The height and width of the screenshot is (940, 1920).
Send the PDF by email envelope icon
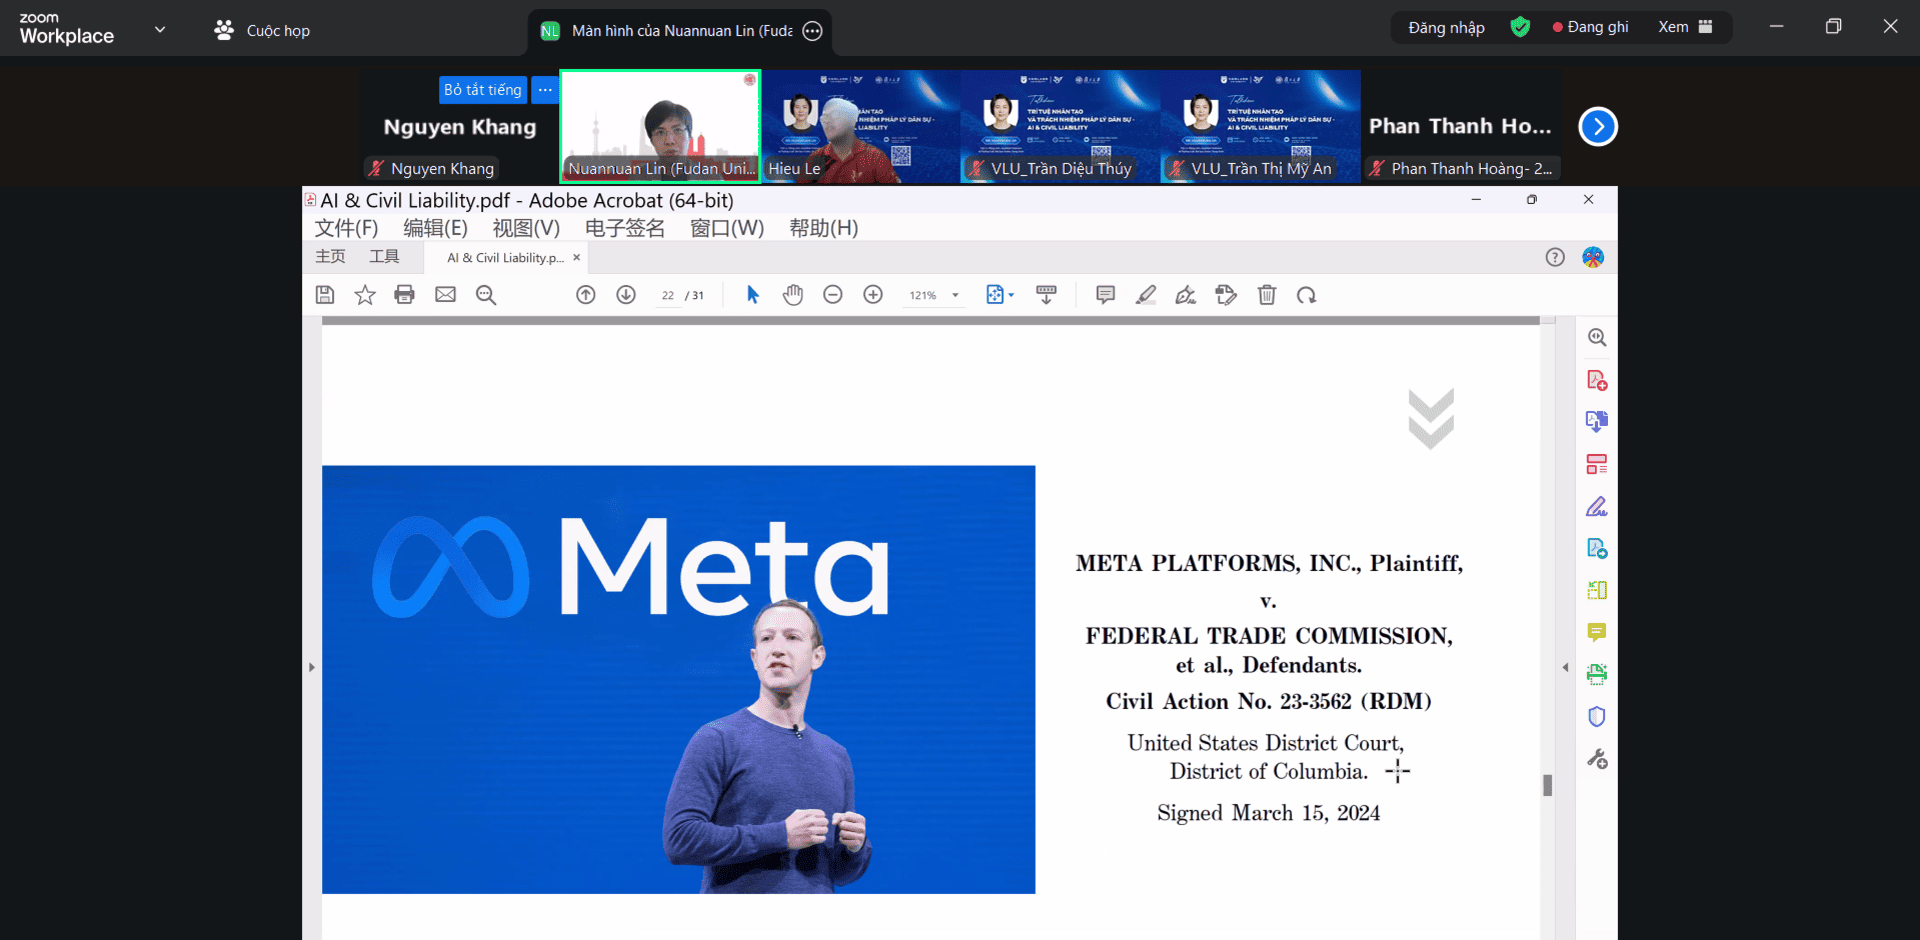coord(445,295)
